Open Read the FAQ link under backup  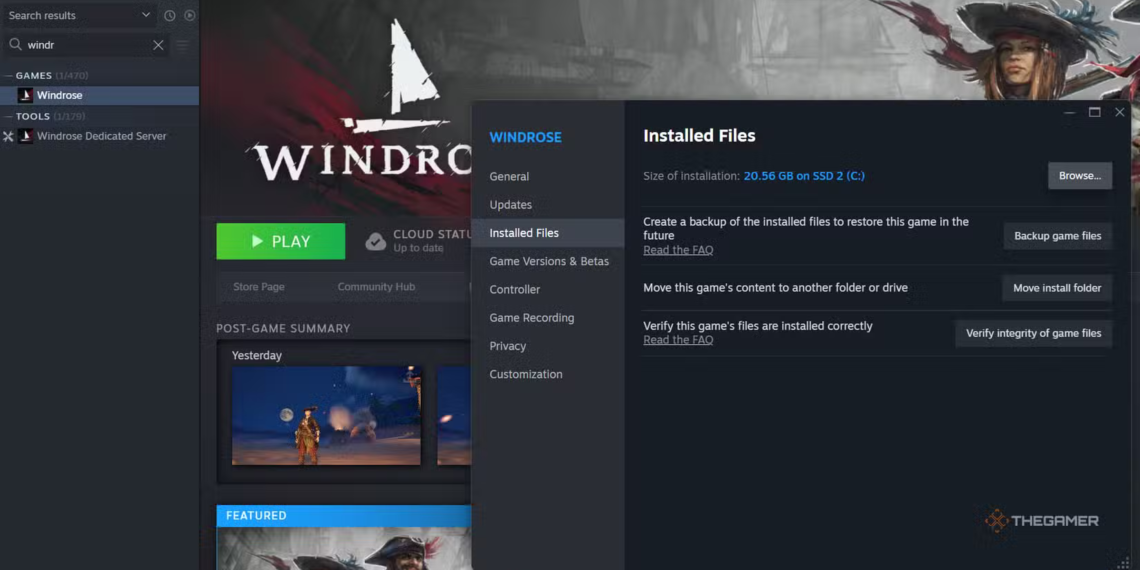(x=678, y=250)
